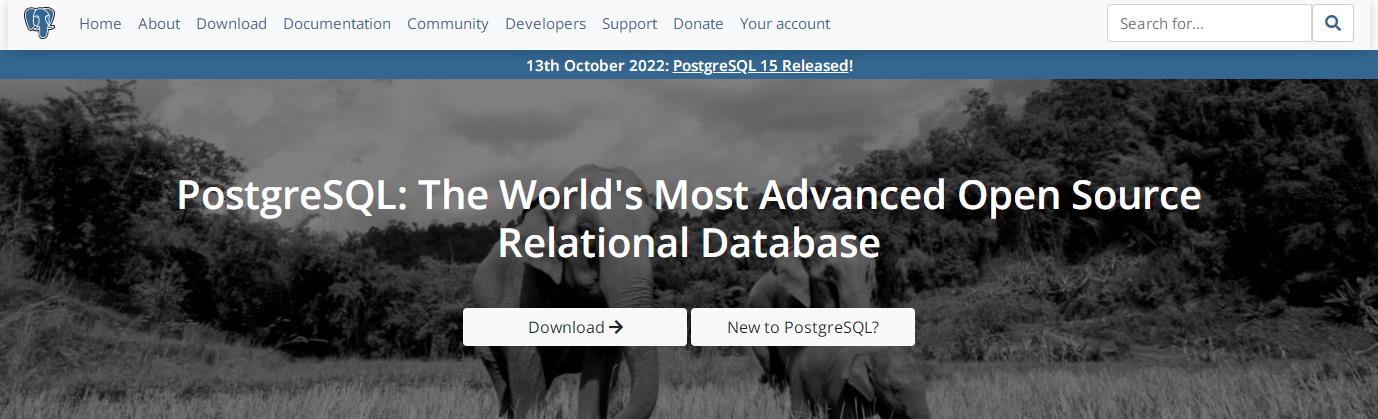This screenshot has height=419, width=1378.
Task: Focus the 'Search for...' input field
Action: click(1209, 23)
